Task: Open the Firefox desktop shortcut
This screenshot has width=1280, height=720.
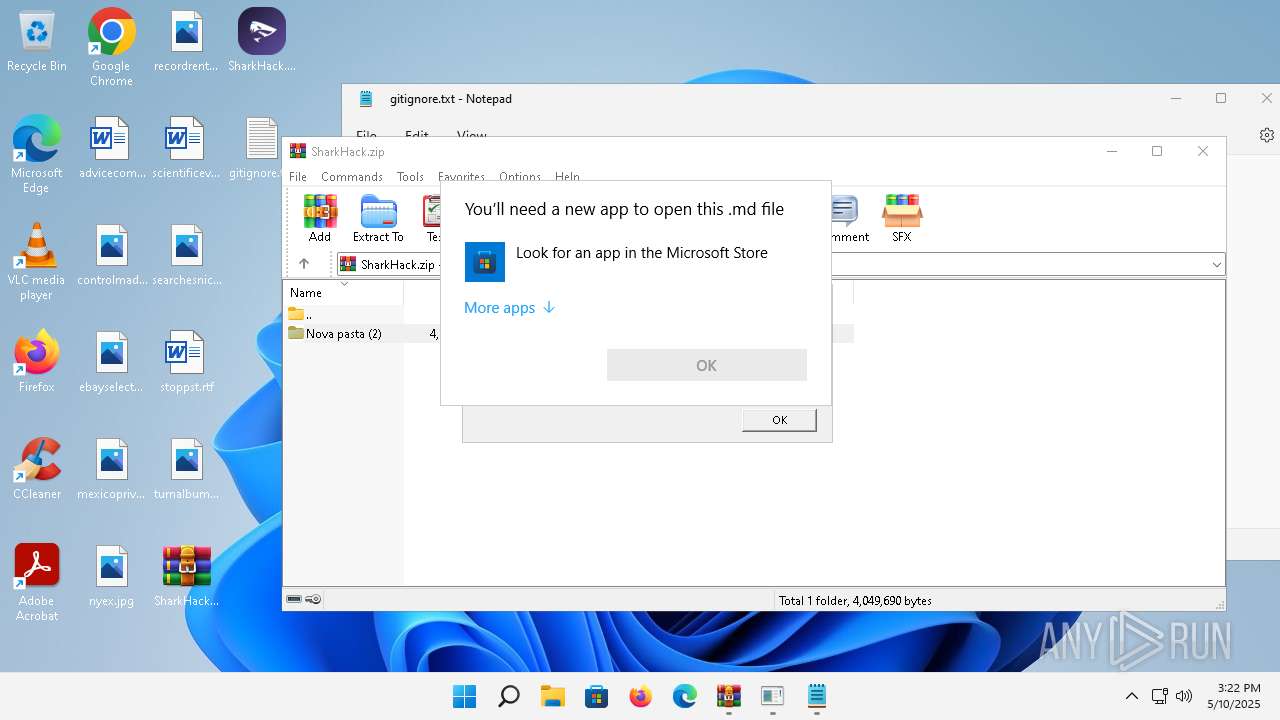Action: 37,362
